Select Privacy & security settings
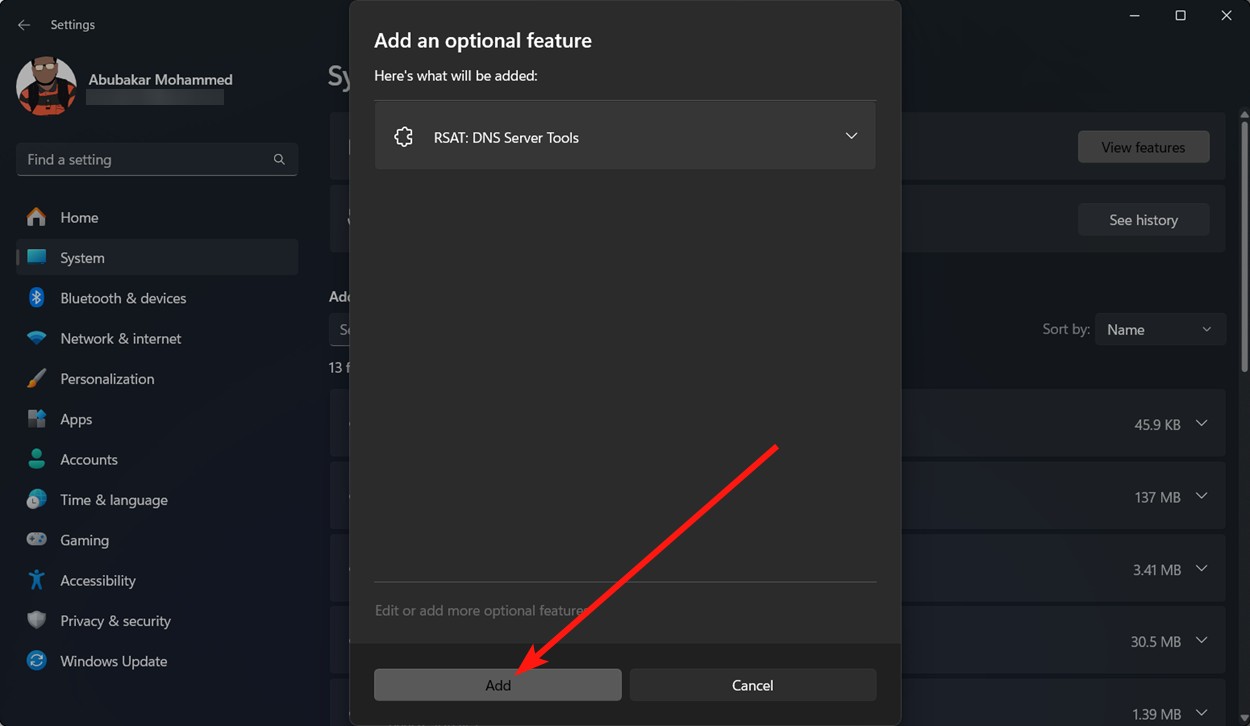The width and height of the screenshot is (1250, 726). pos(114,620)
